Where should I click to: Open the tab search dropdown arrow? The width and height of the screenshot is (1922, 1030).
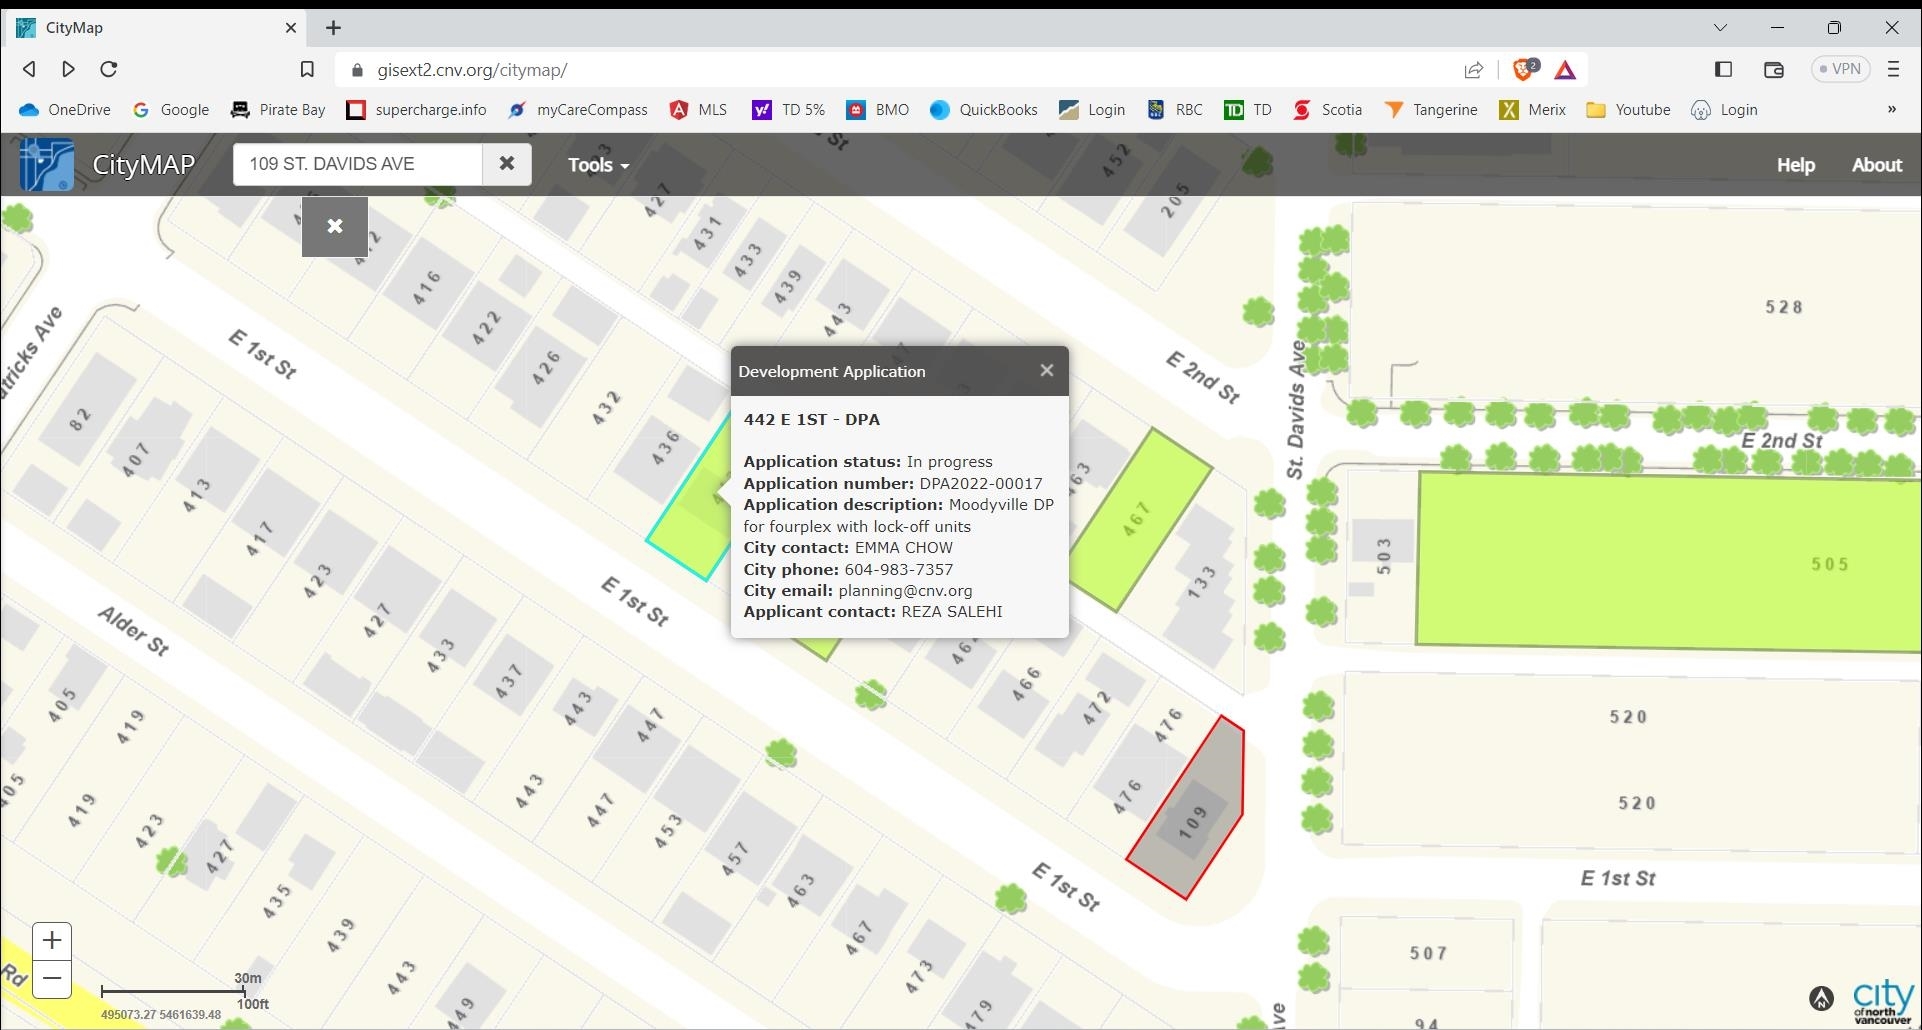pos(1720,28)
